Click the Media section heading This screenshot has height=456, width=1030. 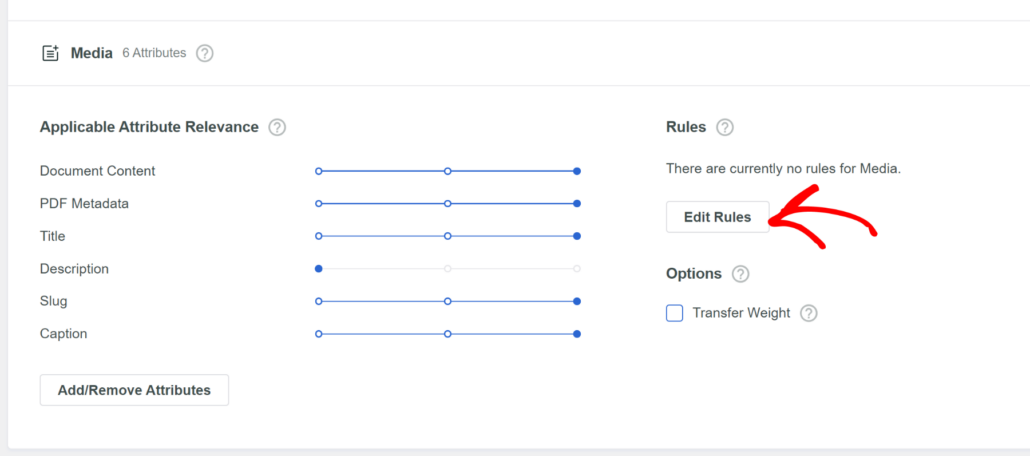tap(91, 54)
